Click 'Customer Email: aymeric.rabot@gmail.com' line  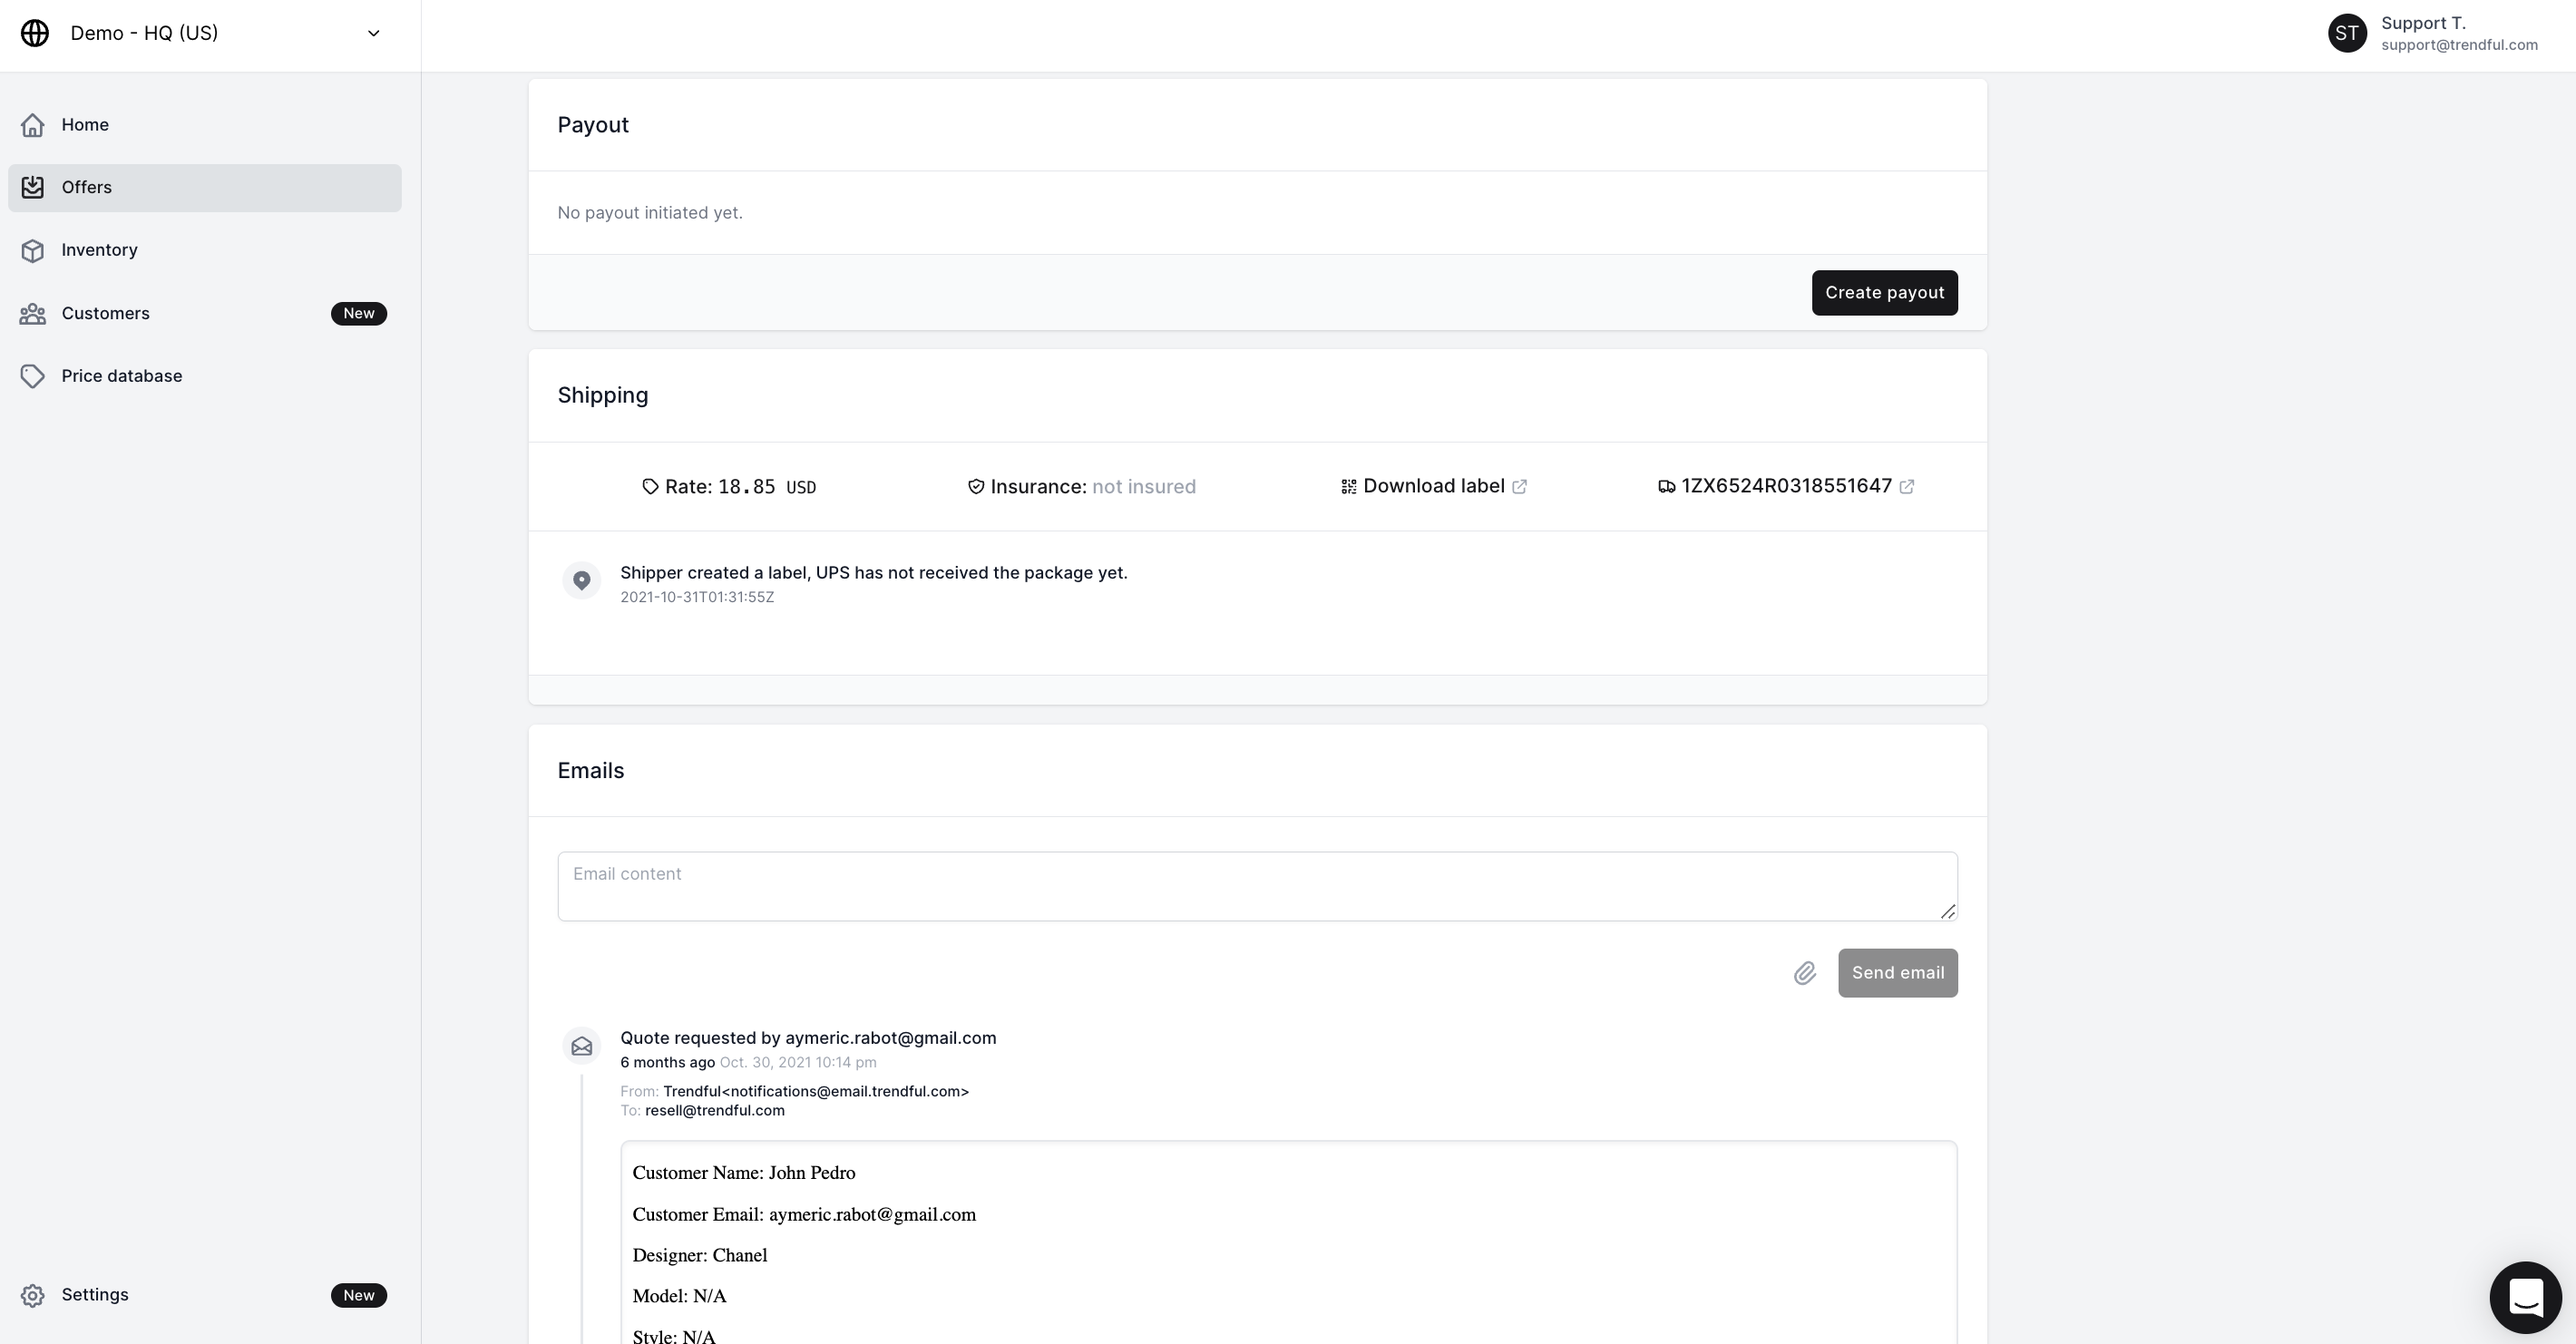tap(804, 1215)
